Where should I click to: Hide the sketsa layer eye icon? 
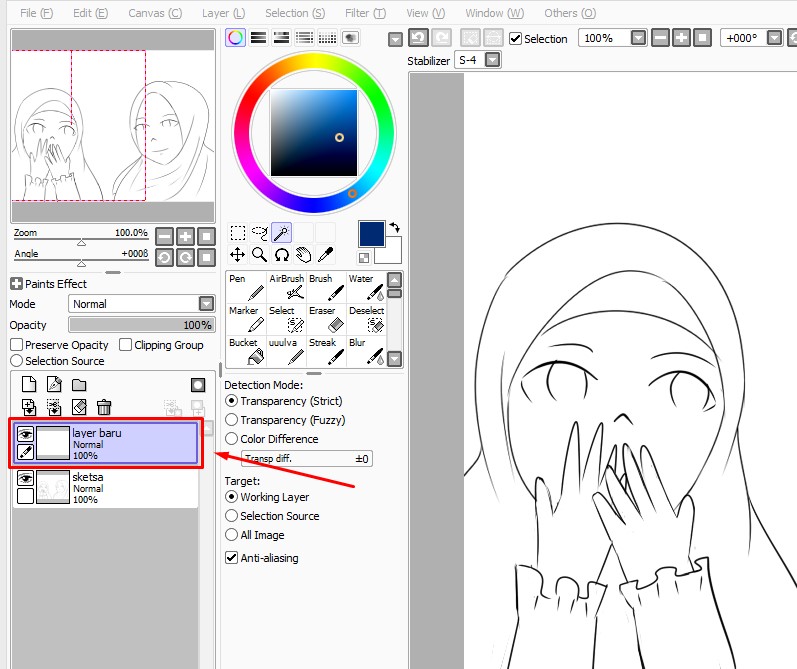(x=25, y=478)
